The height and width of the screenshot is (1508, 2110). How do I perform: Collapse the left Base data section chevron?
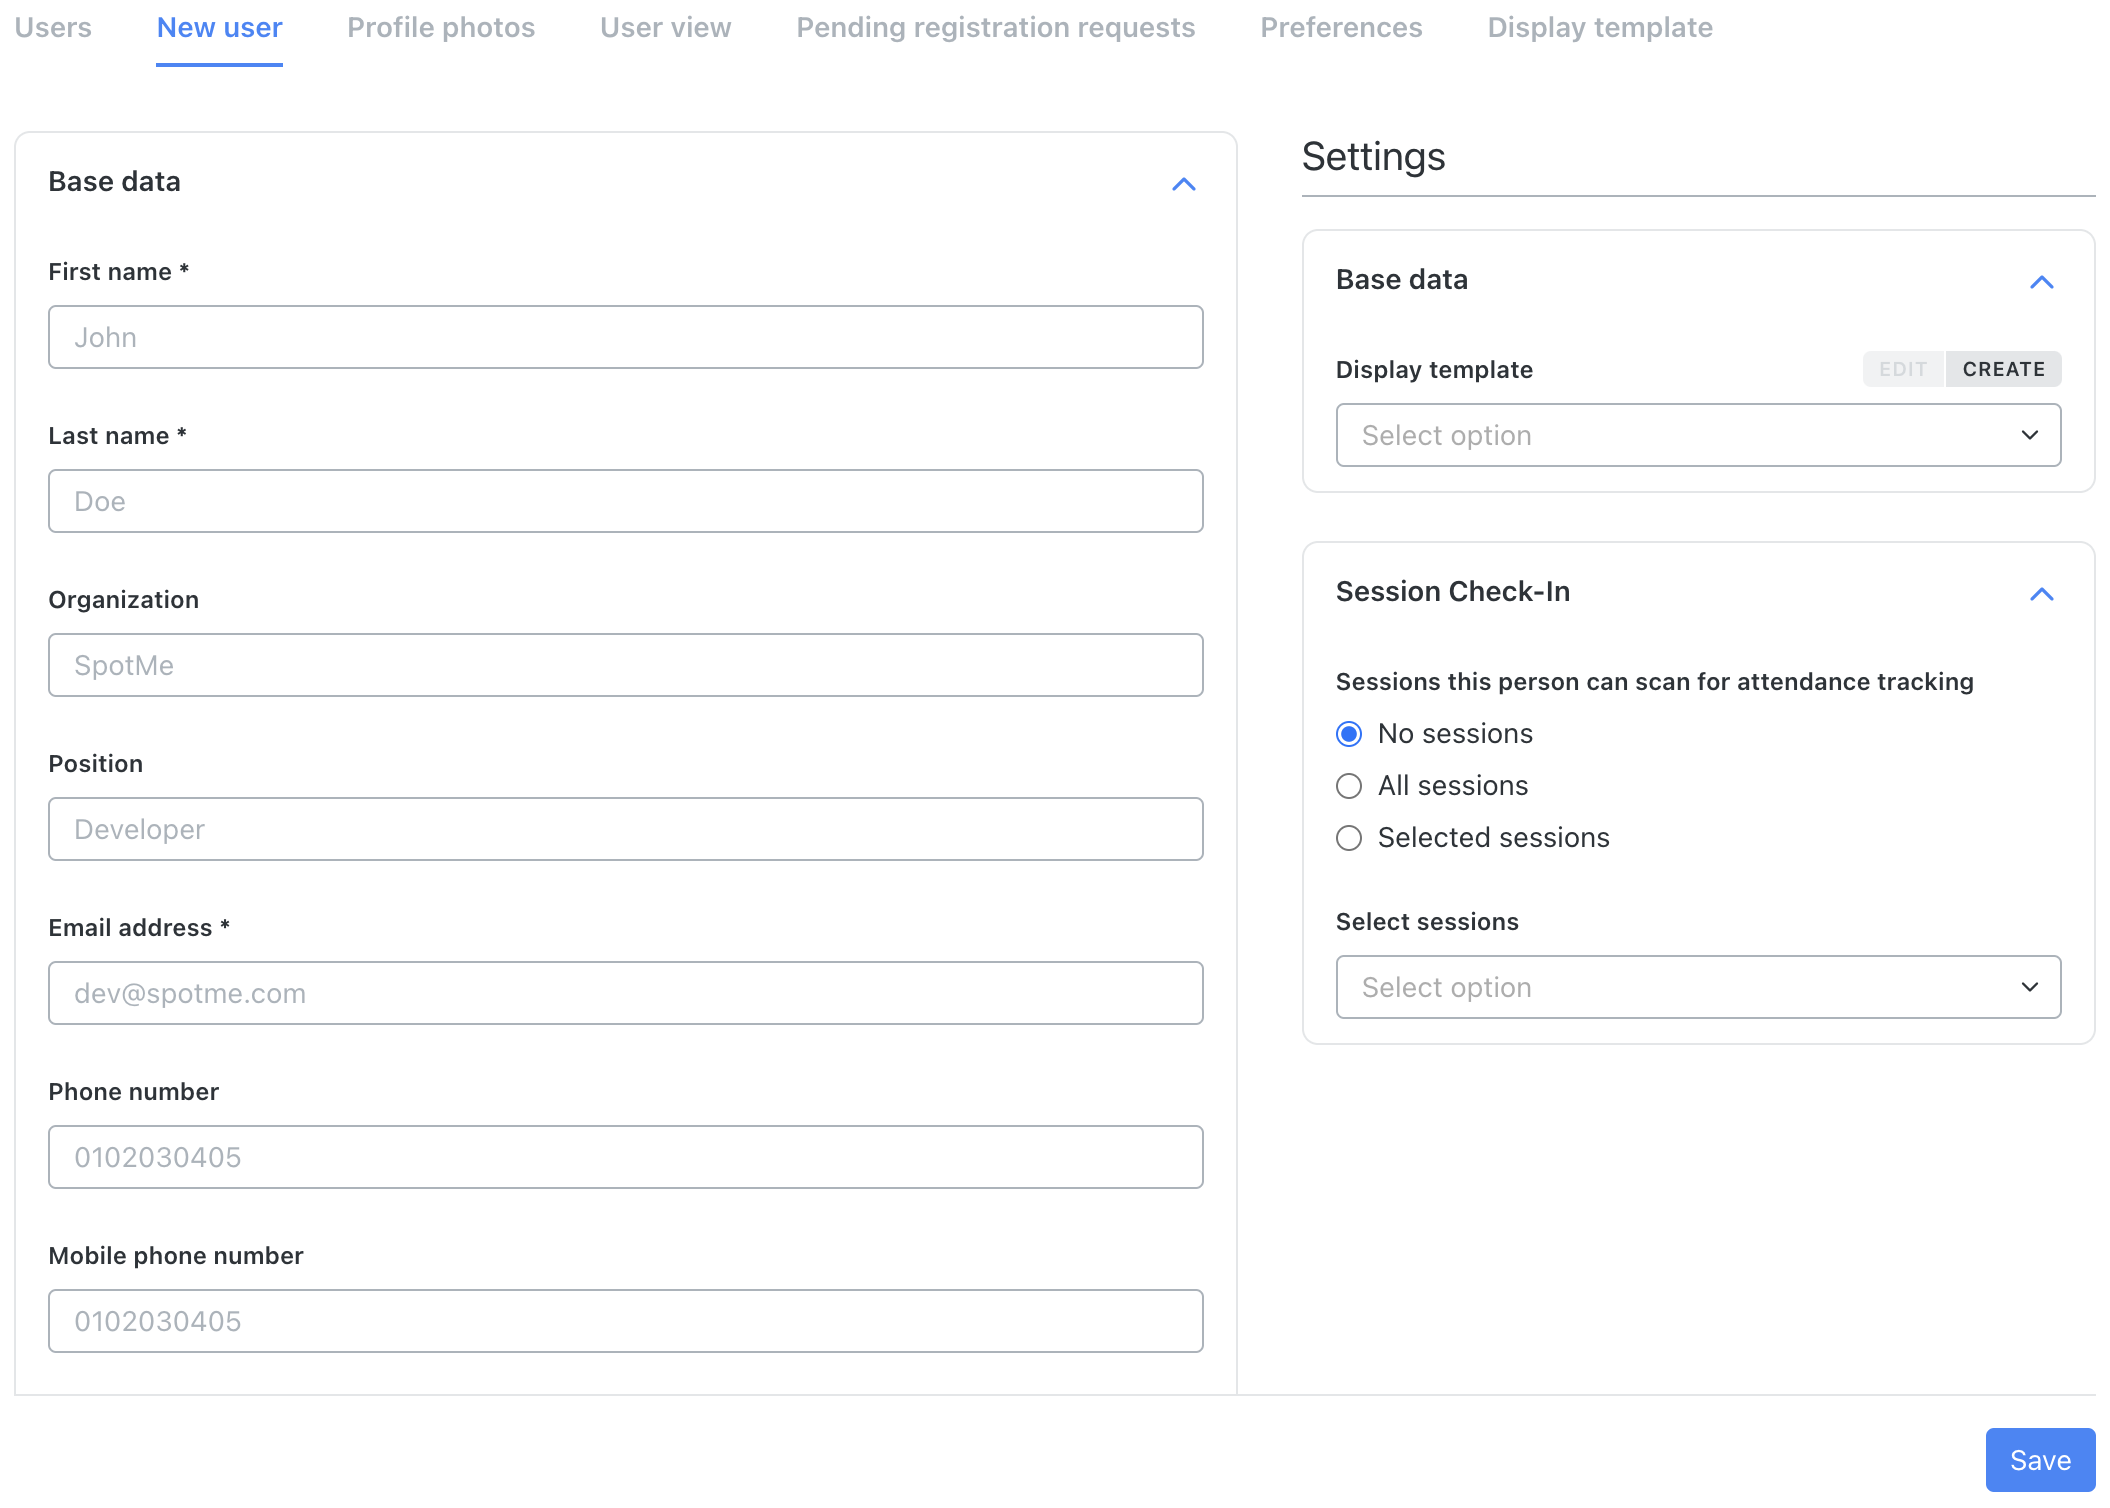coord(1184,184)
